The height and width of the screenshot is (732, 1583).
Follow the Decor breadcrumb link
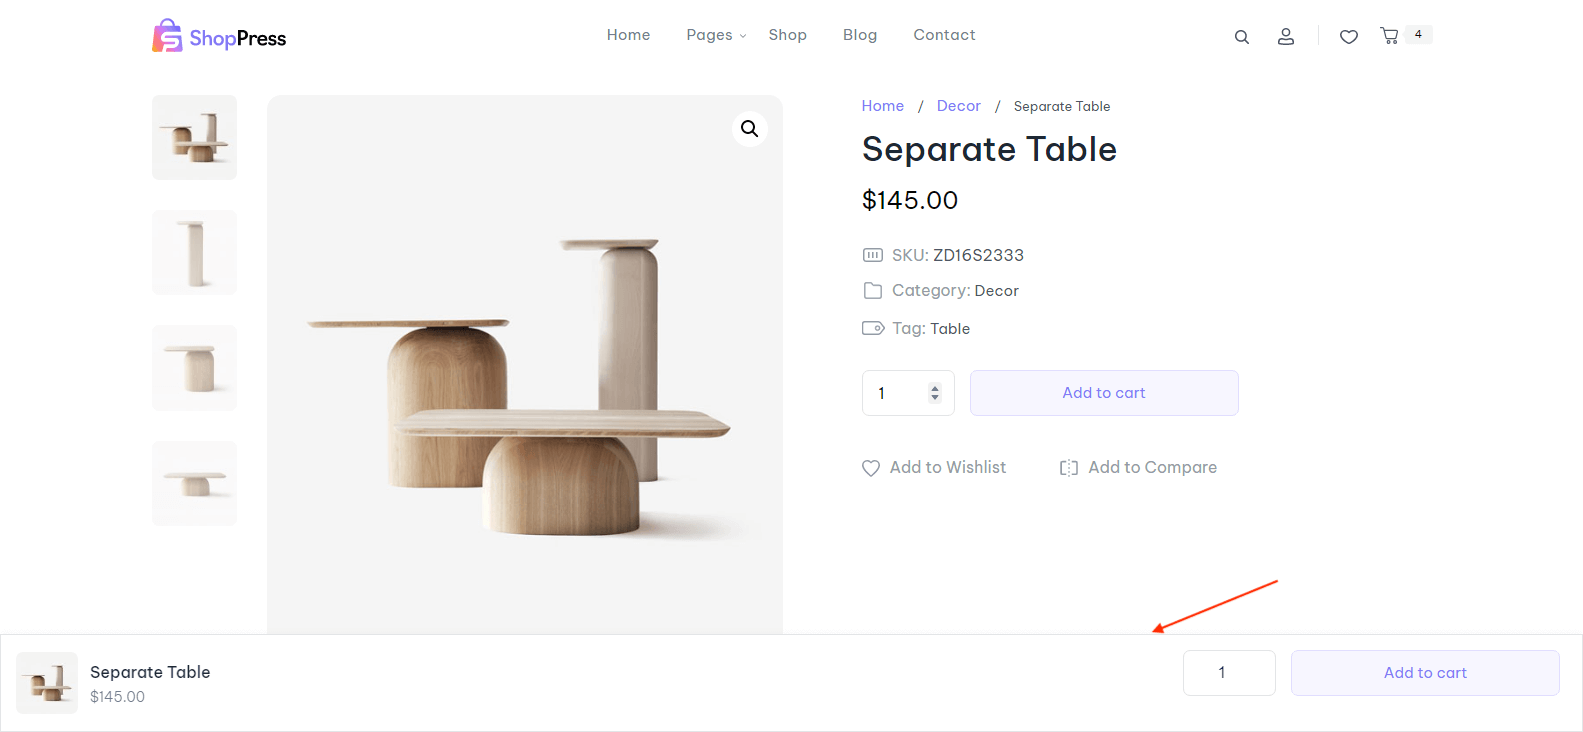[958, 106]
